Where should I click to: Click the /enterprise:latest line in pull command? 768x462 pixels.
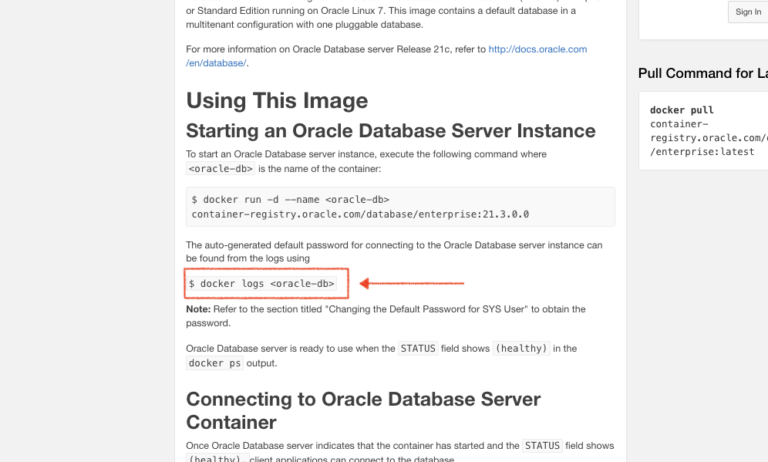click(x=702, y=152)
